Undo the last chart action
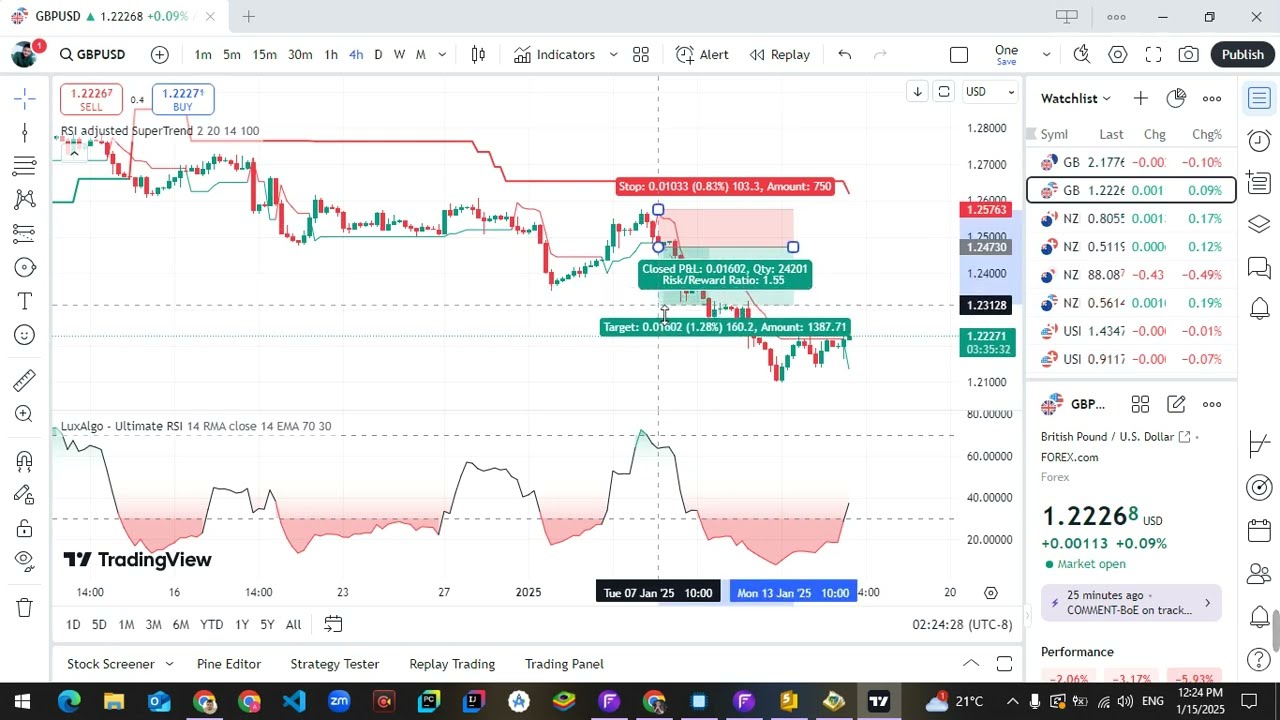The height and width of the screenshot is (720, 1280). tap(845, 55)
